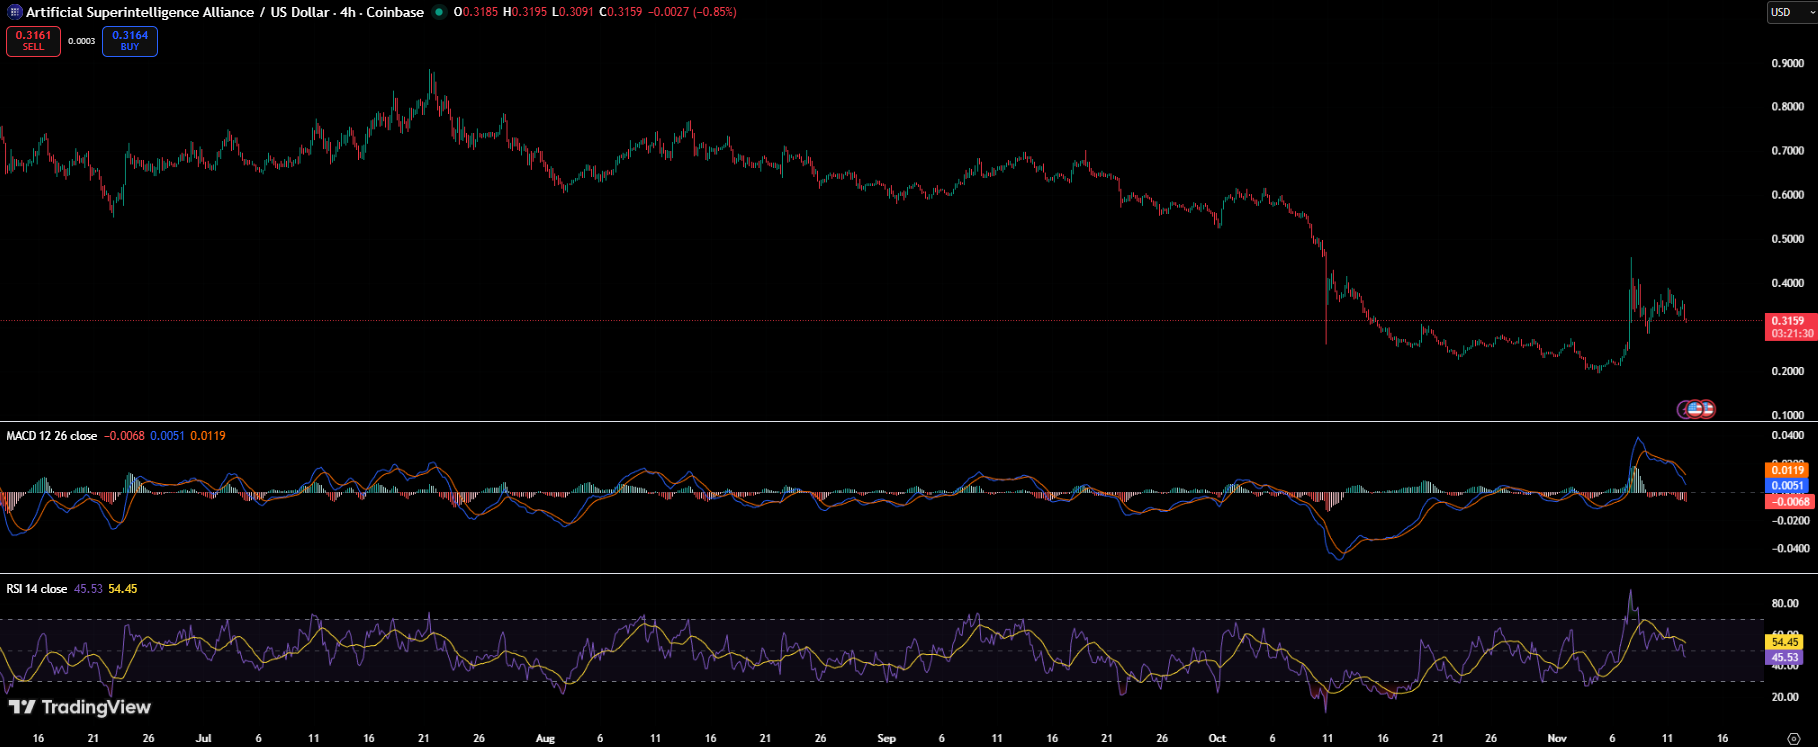Screen dimensions: 1818x747
Task: Click the 0.0003 spread value
Action: click(x=82, y=41)
